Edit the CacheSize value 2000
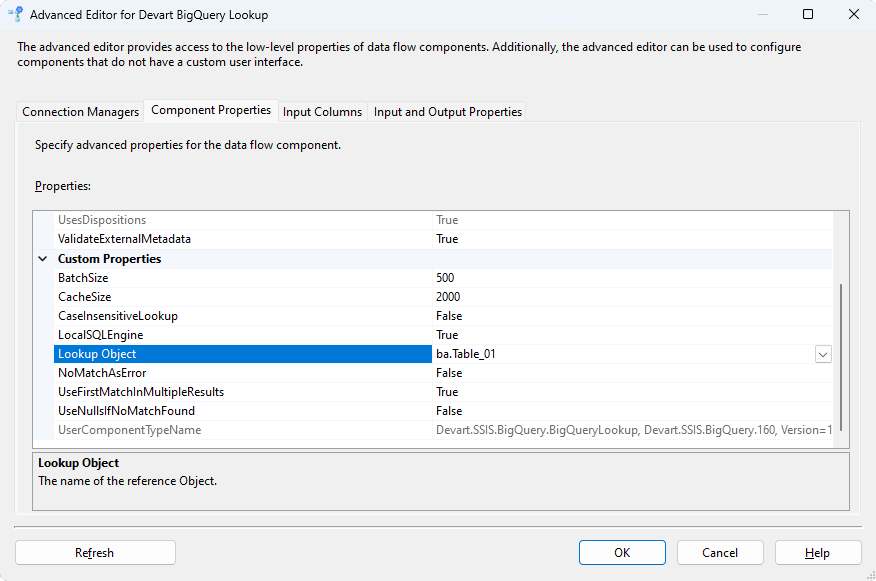 pyautogui.click(x=630, y=297)
